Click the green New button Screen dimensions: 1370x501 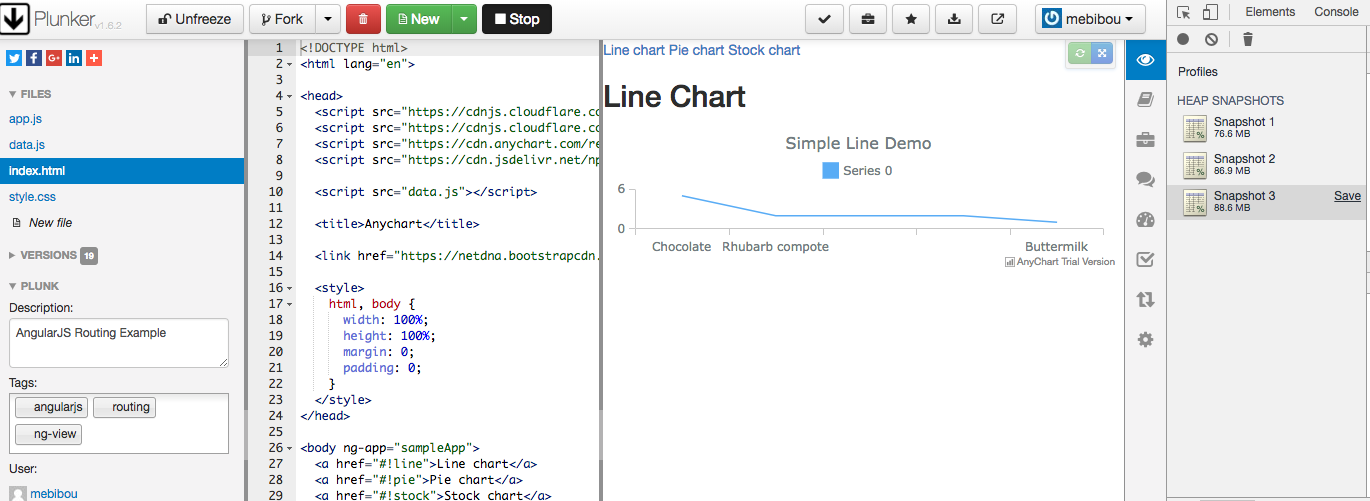[418, 19]
